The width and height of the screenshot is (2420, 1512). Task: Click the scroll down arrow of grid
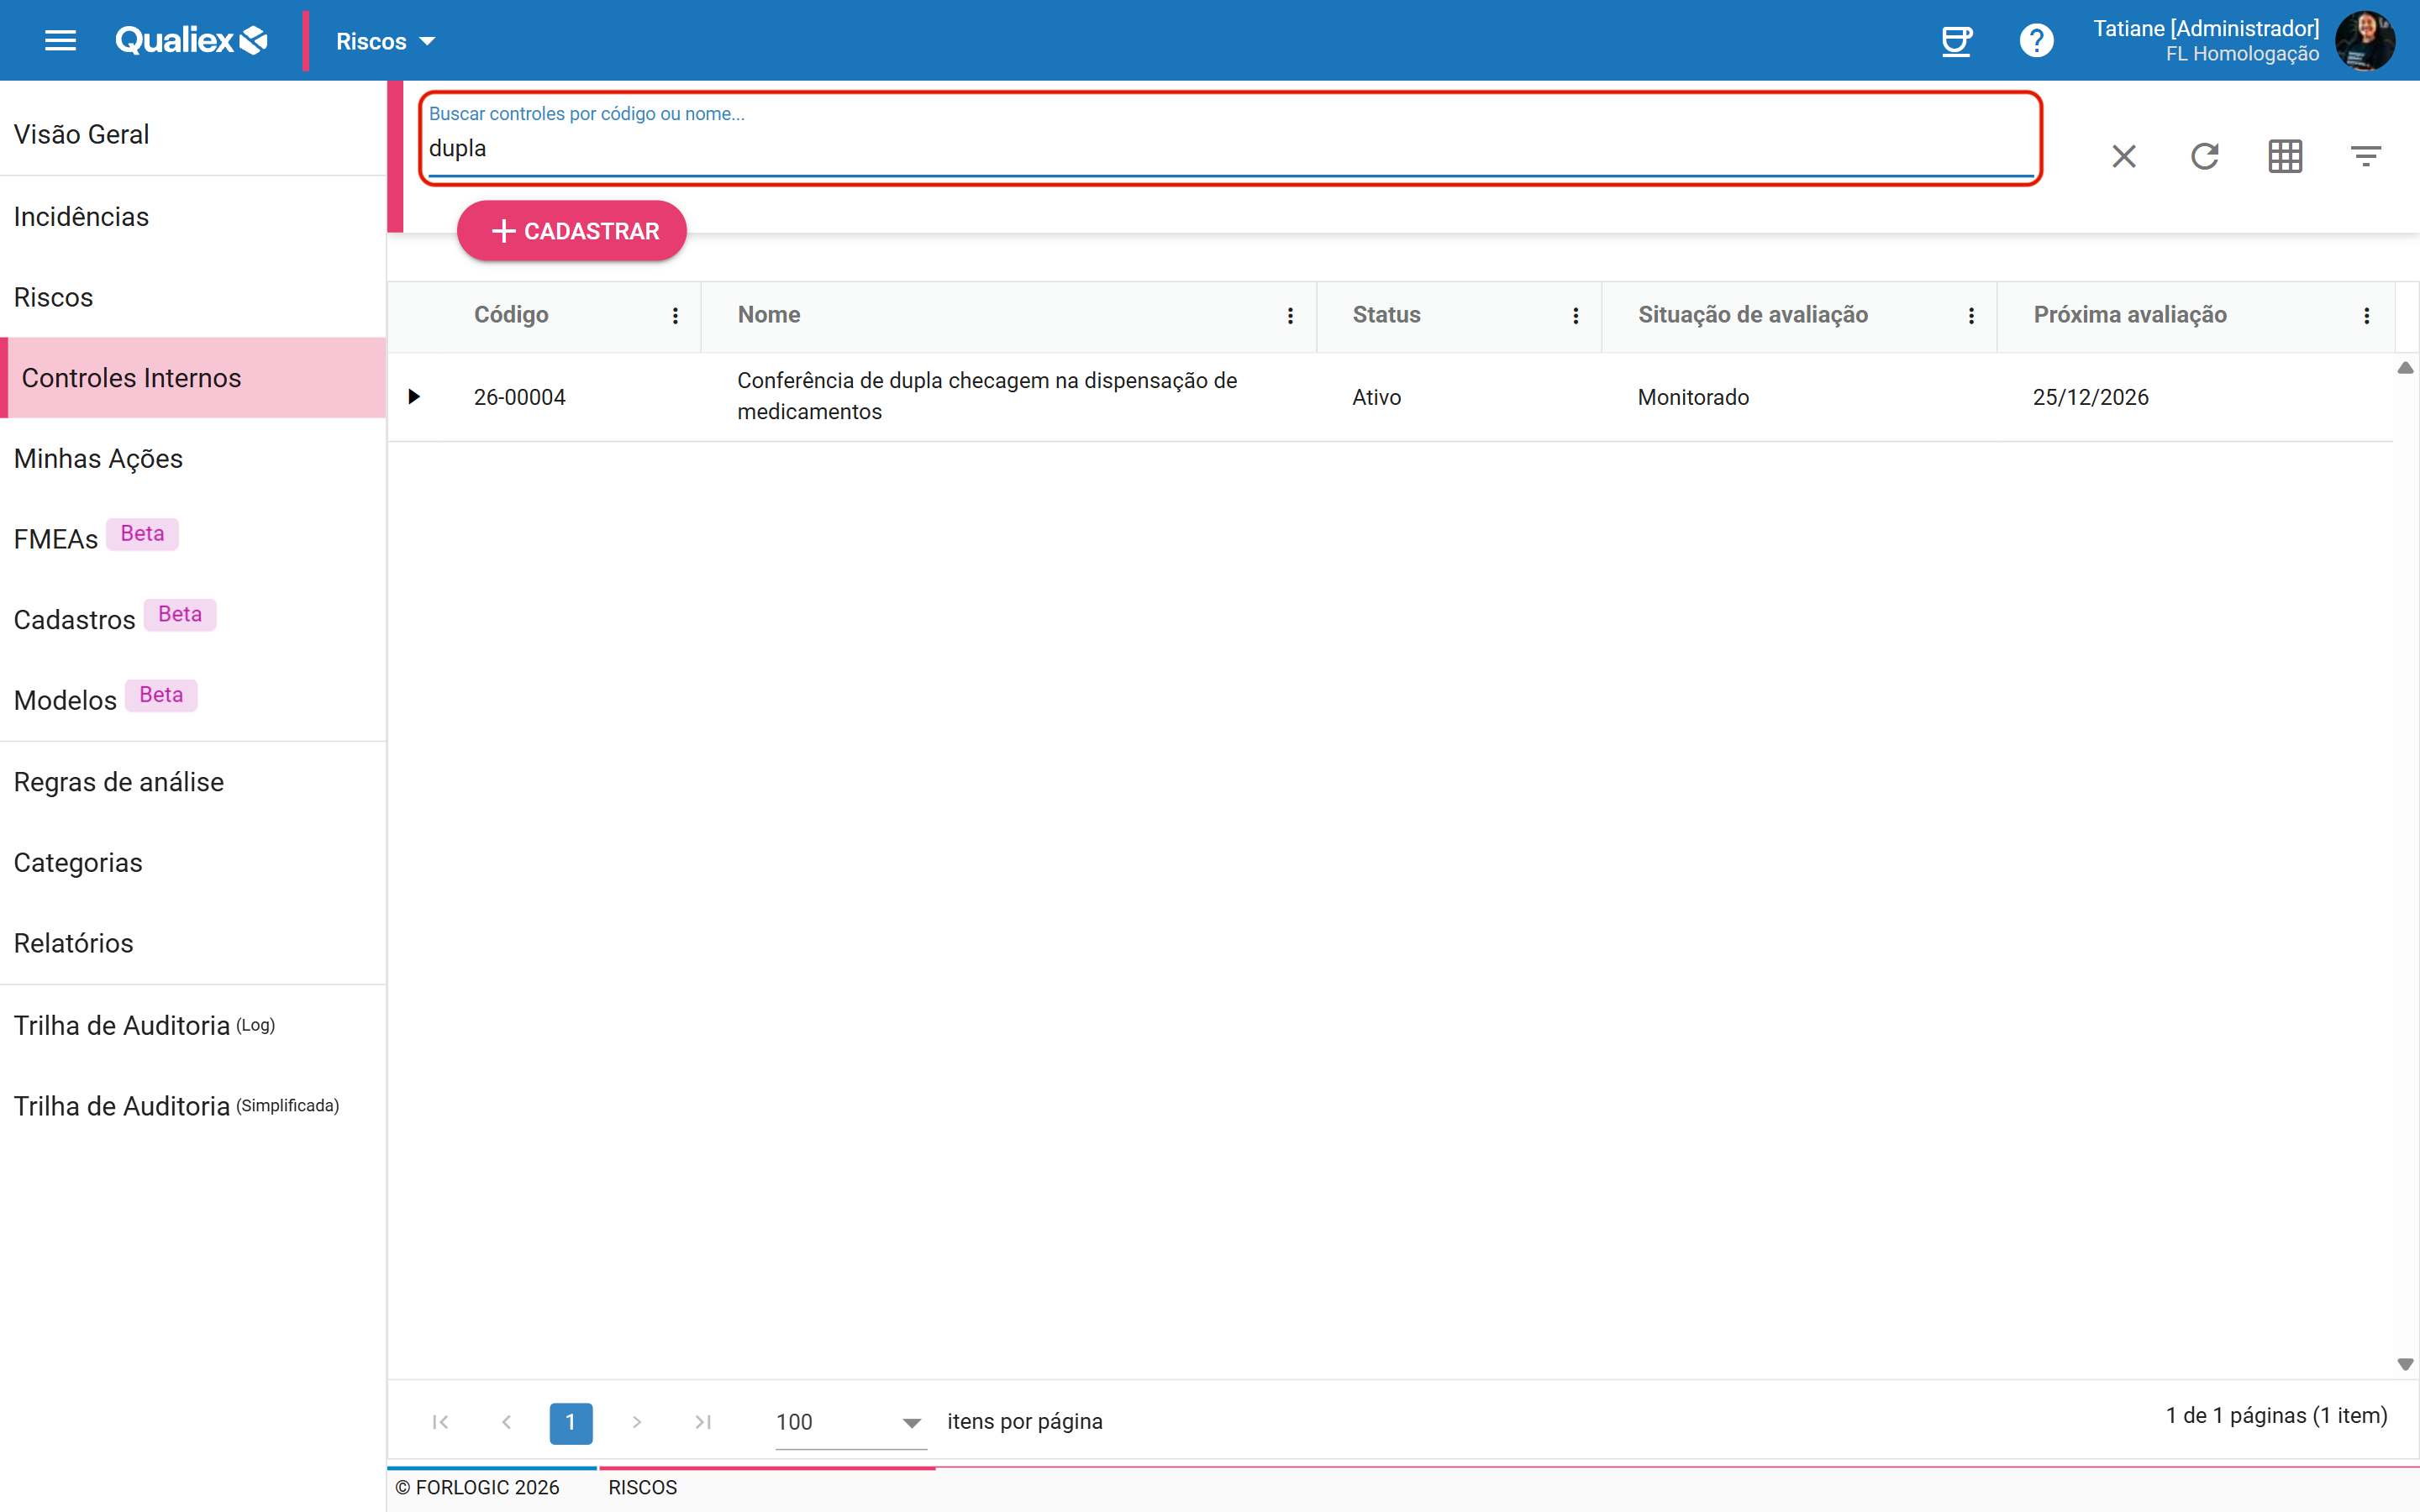pos(2405,1364)
